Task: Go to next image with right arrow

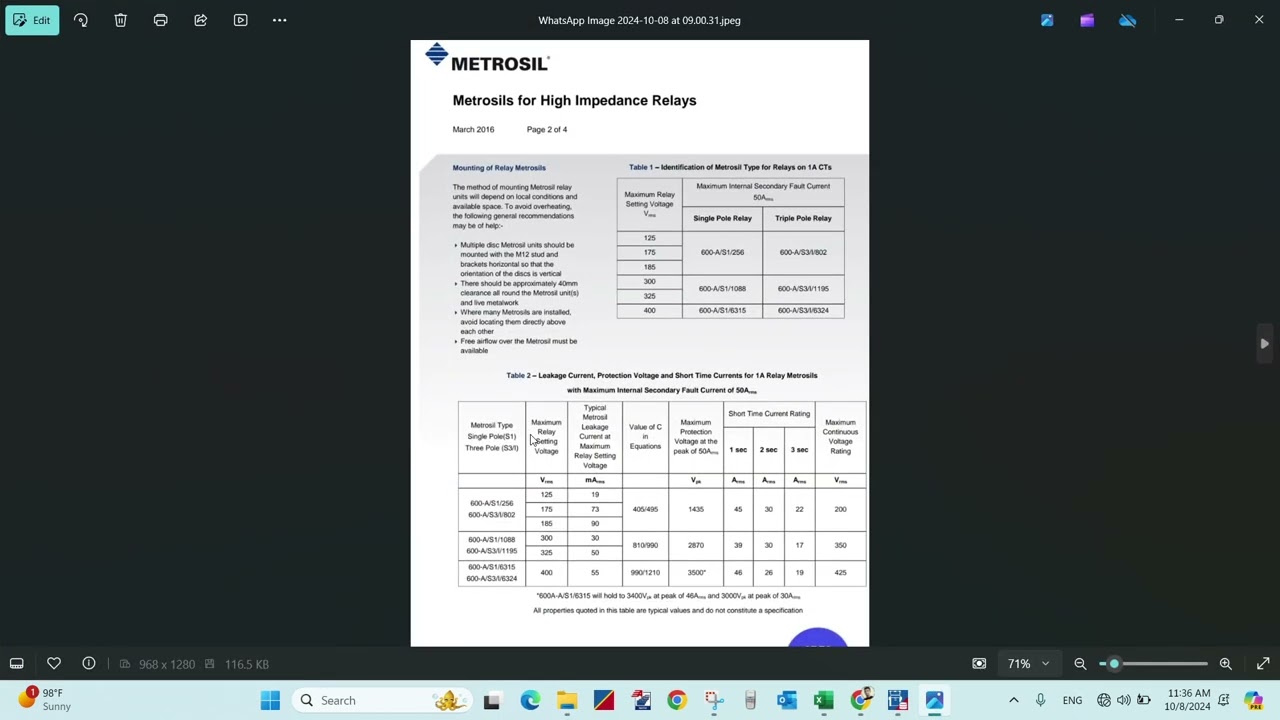Action: pos(1264,344)
